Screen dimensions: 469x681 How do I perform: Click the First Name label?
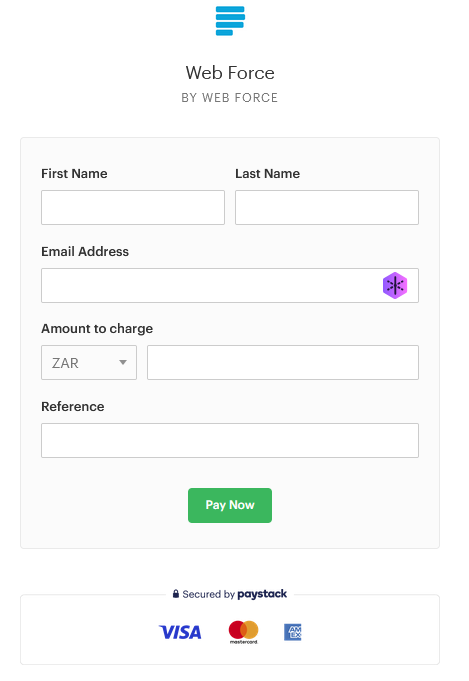pyautogui.click(x=74, y=174)
